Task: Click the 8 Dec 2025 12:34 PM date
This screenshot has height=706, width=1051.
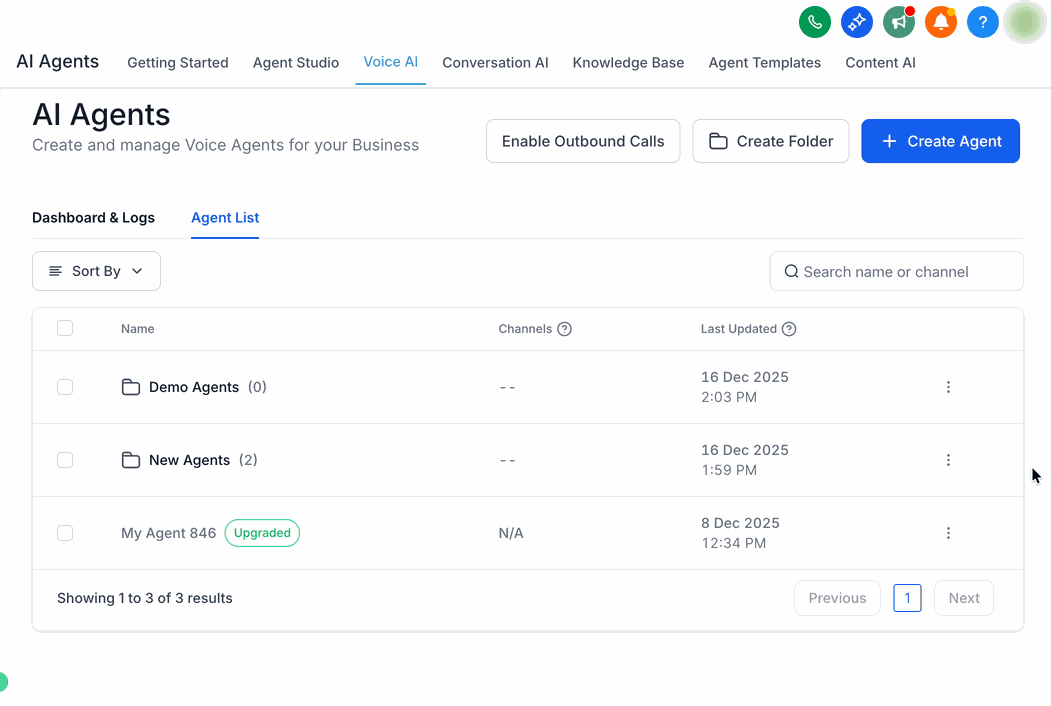Action: pyautogui.click(x=740, y=533)
